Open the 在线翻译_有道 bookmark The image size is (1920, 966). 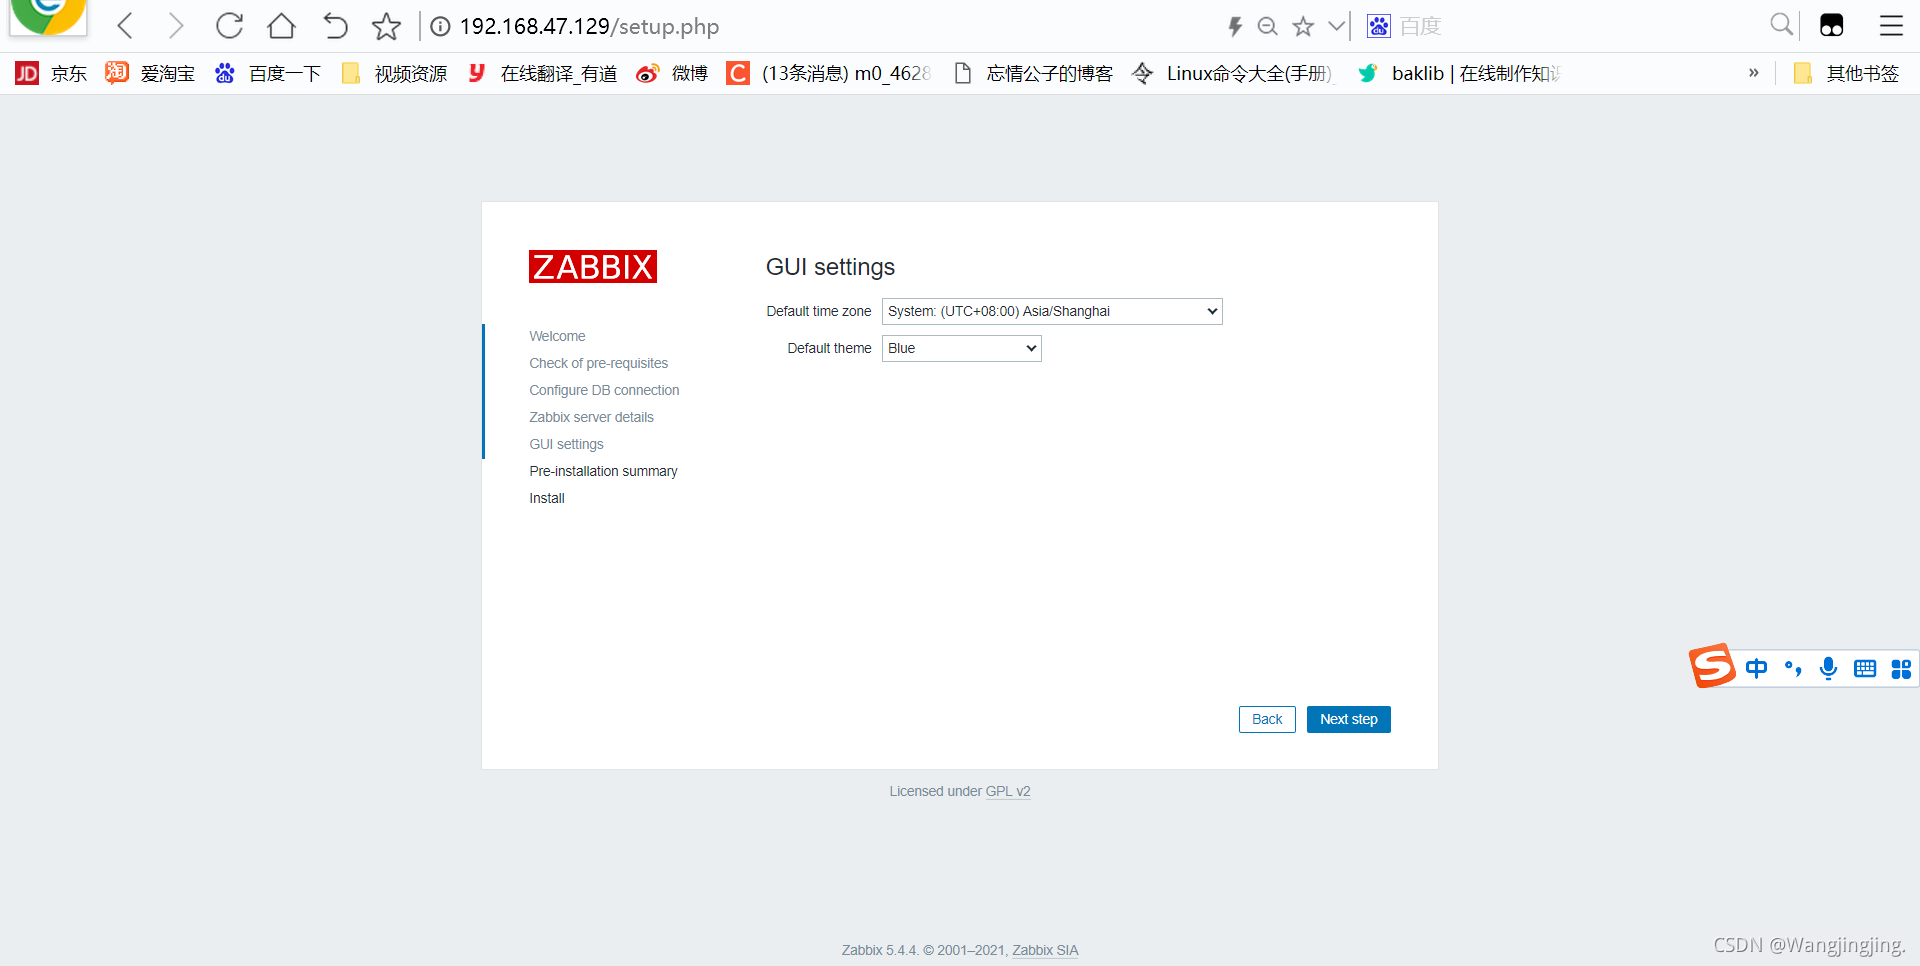(x=542, y=73)
